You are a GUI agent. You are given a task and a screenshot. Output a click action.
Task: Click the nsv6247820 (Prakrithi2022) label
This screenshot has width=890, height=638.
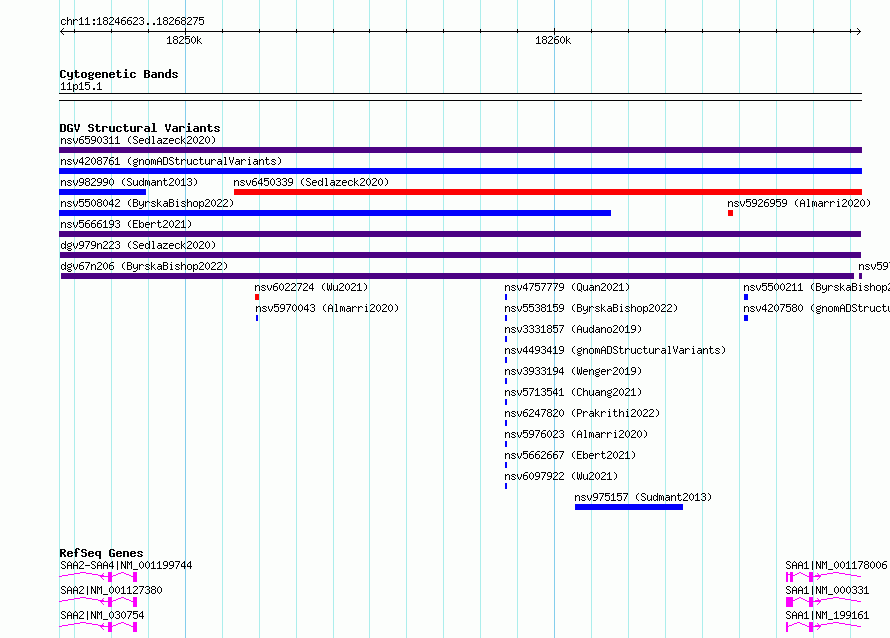(582, 413)
